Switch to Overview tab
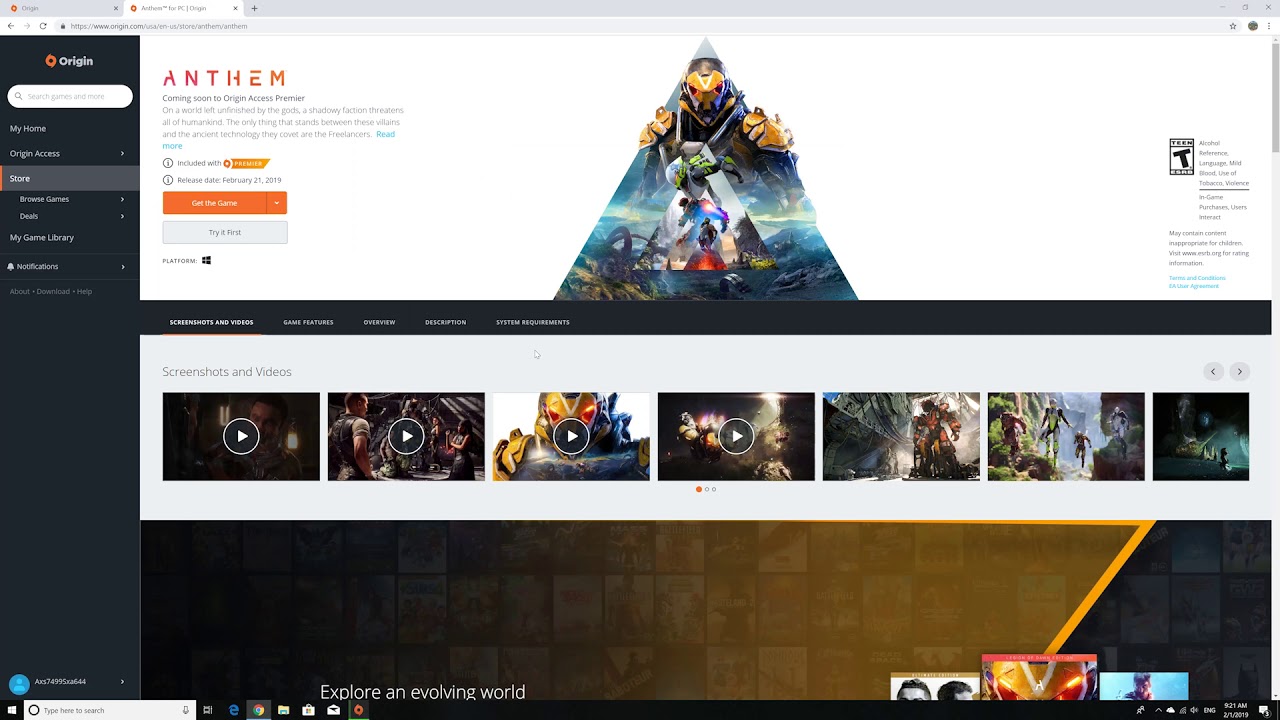Image resolution: width=1280 pixels, height=720 pixels. 379,322
